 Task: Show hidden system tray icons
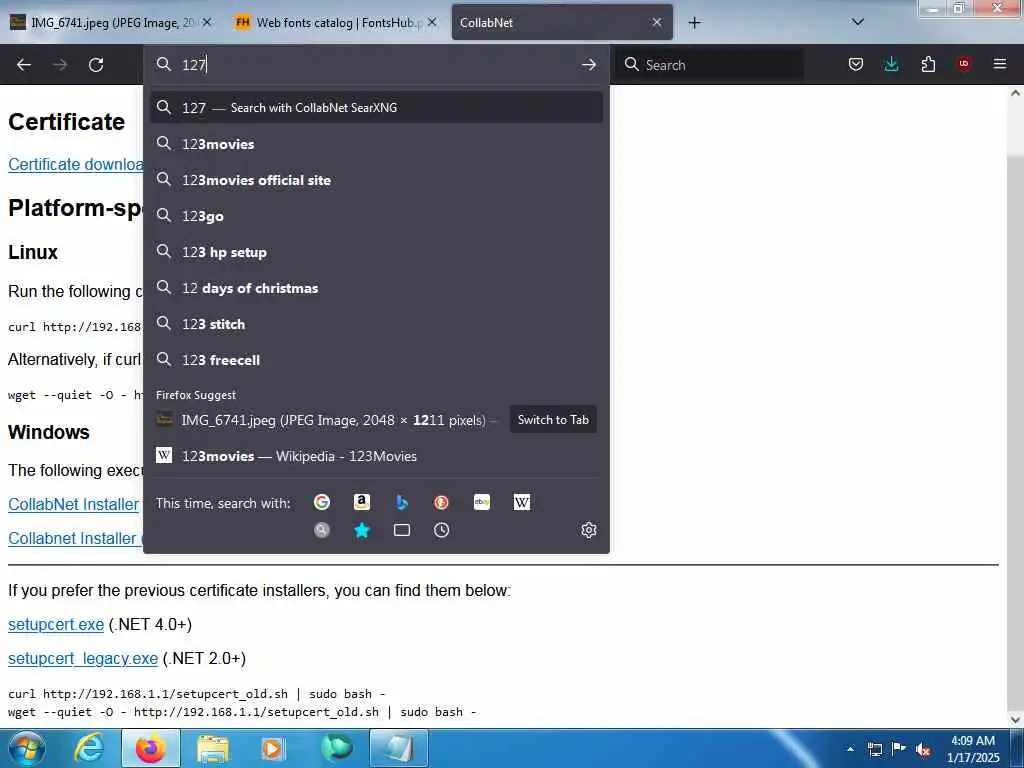click(850, 749)
